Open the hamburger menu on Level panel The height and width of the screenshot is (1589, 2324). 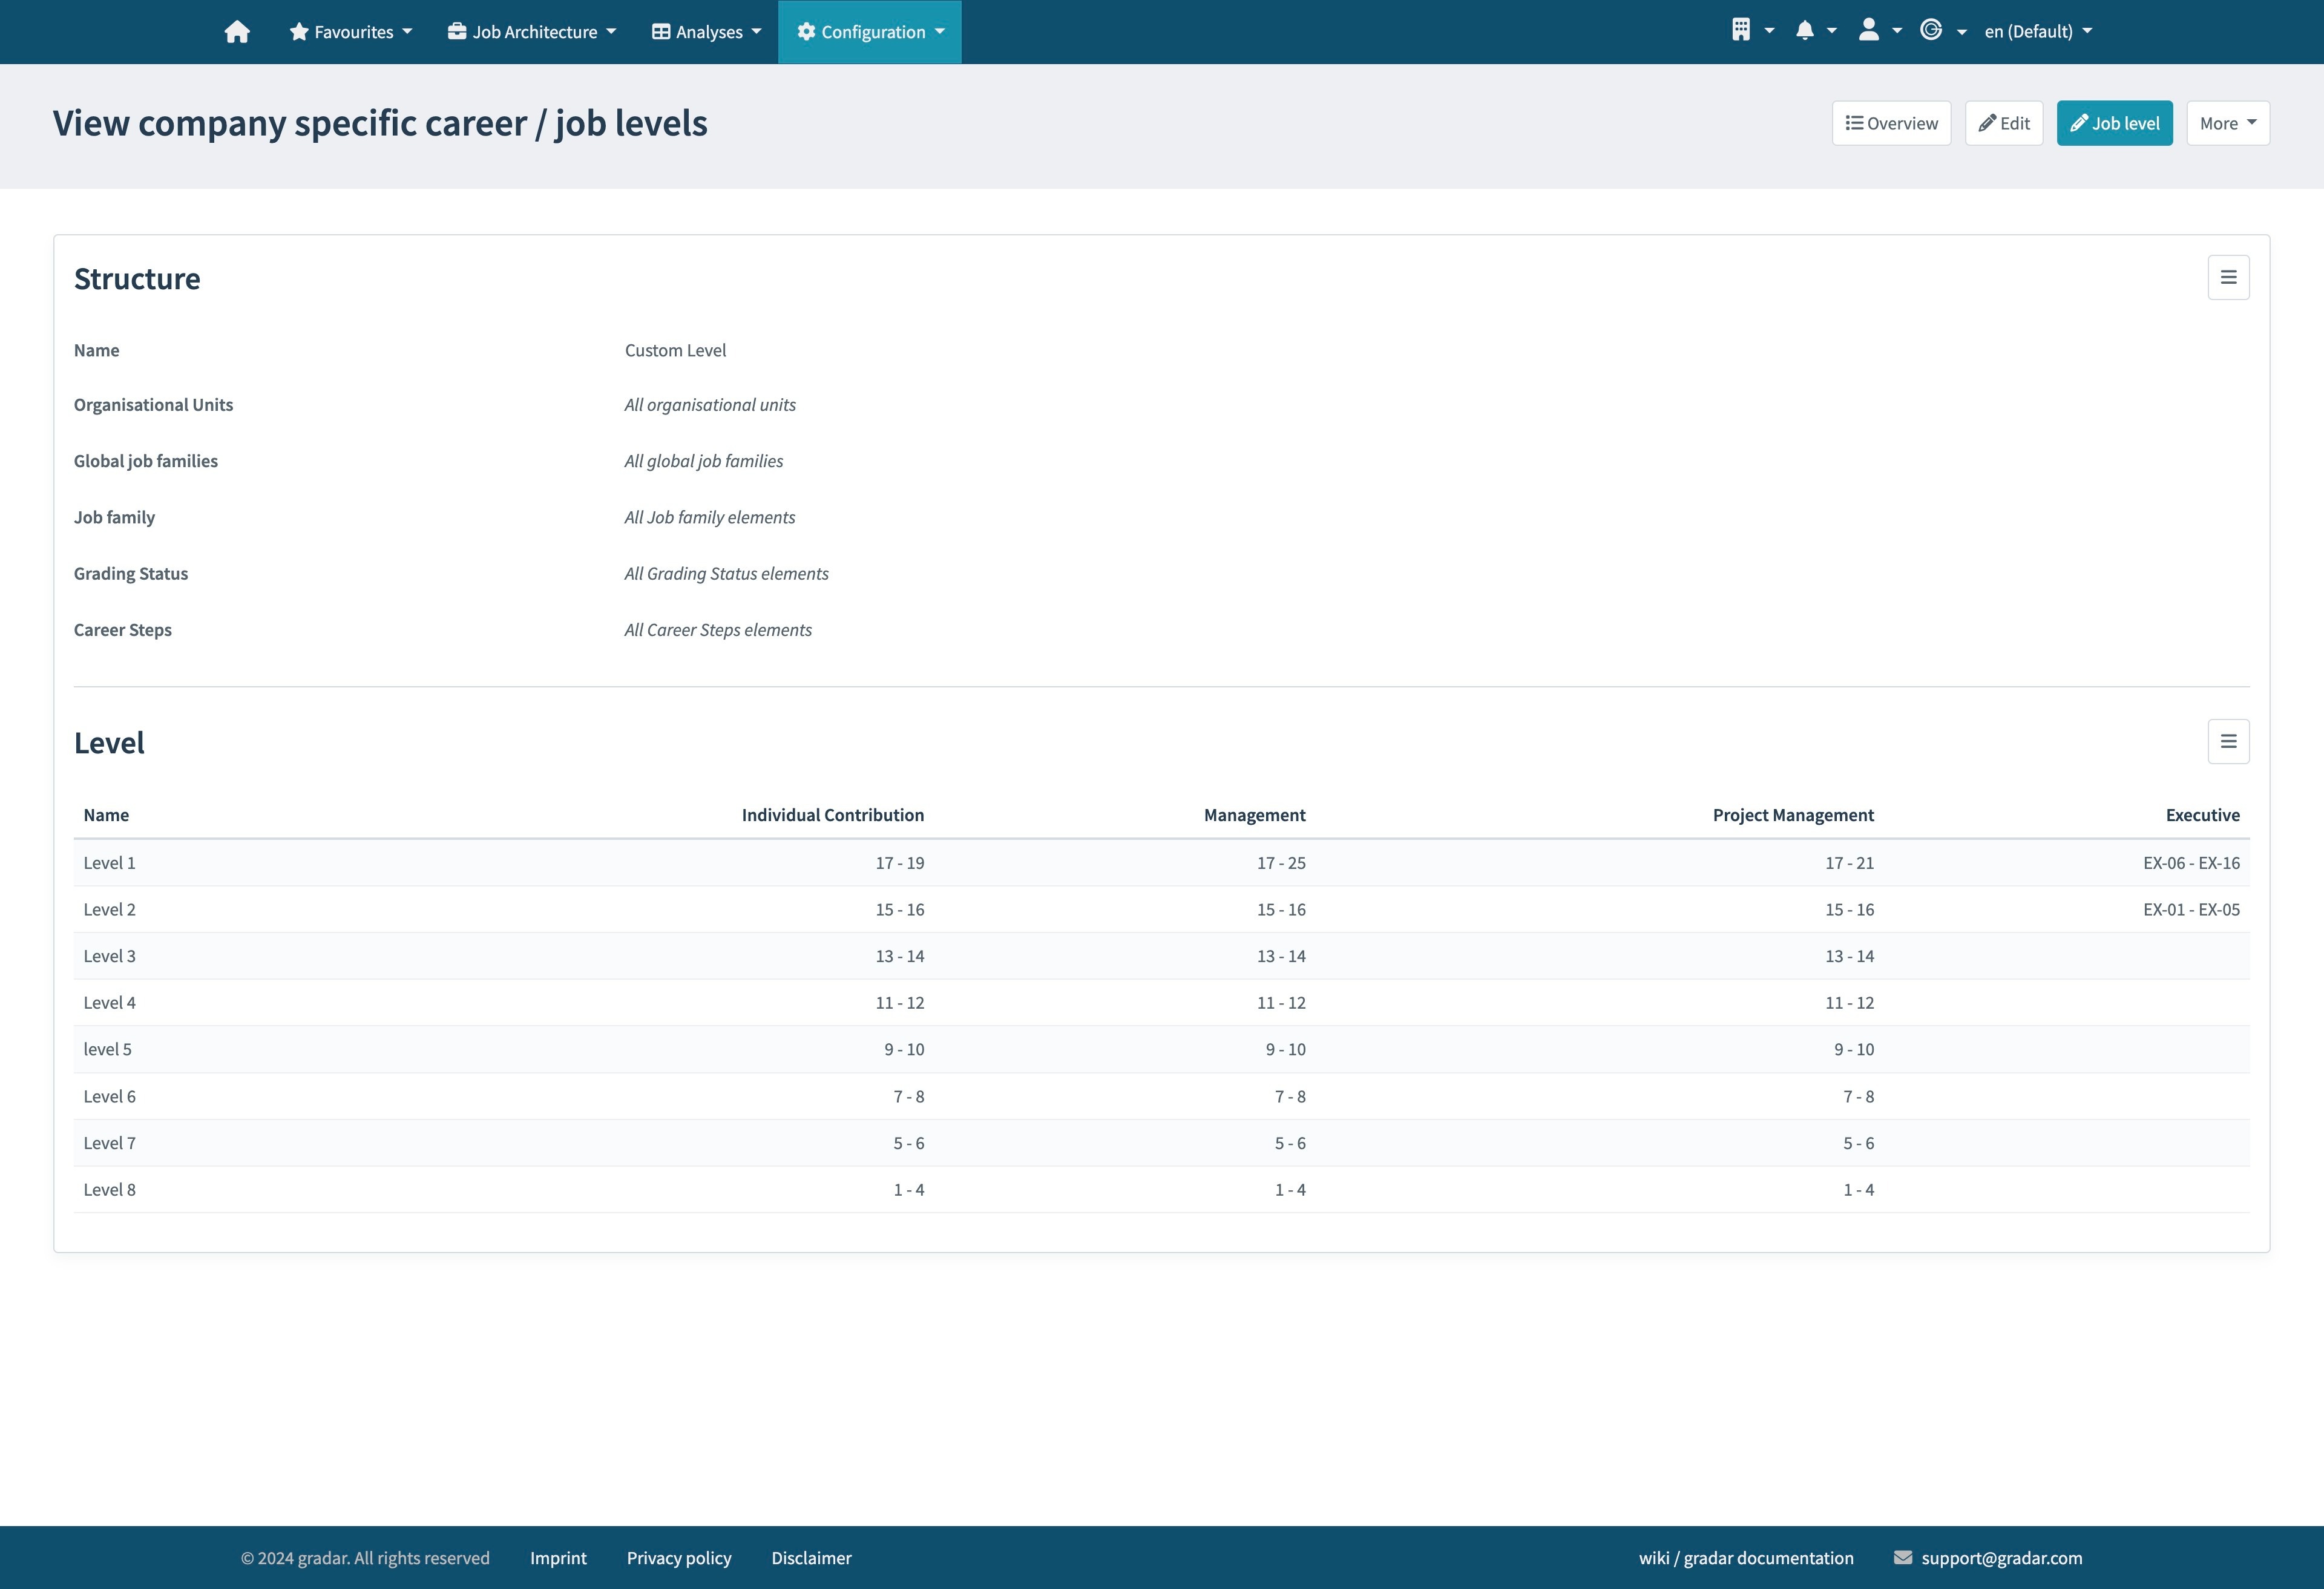[x=2228, y=741]
